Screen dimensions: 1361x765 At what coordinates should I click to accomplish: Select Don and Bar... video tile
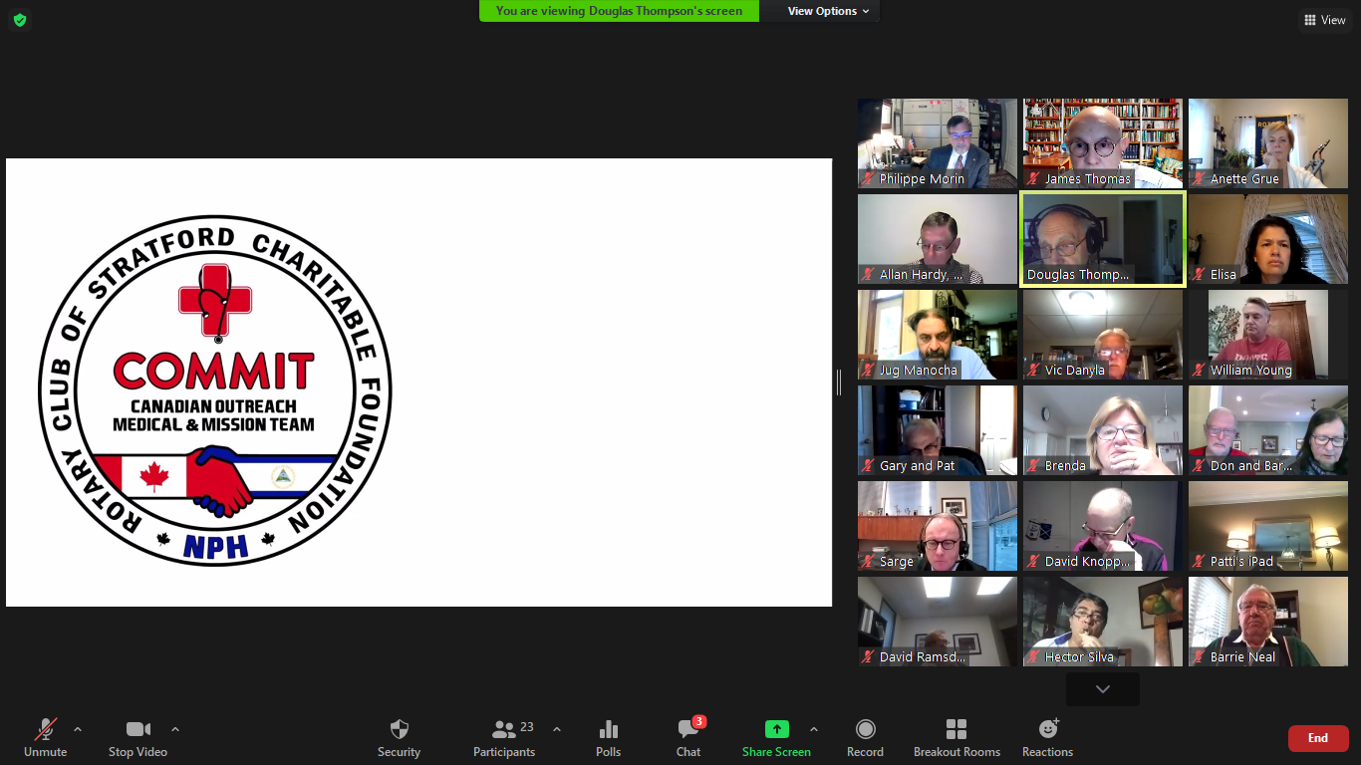click(1268, 430)
